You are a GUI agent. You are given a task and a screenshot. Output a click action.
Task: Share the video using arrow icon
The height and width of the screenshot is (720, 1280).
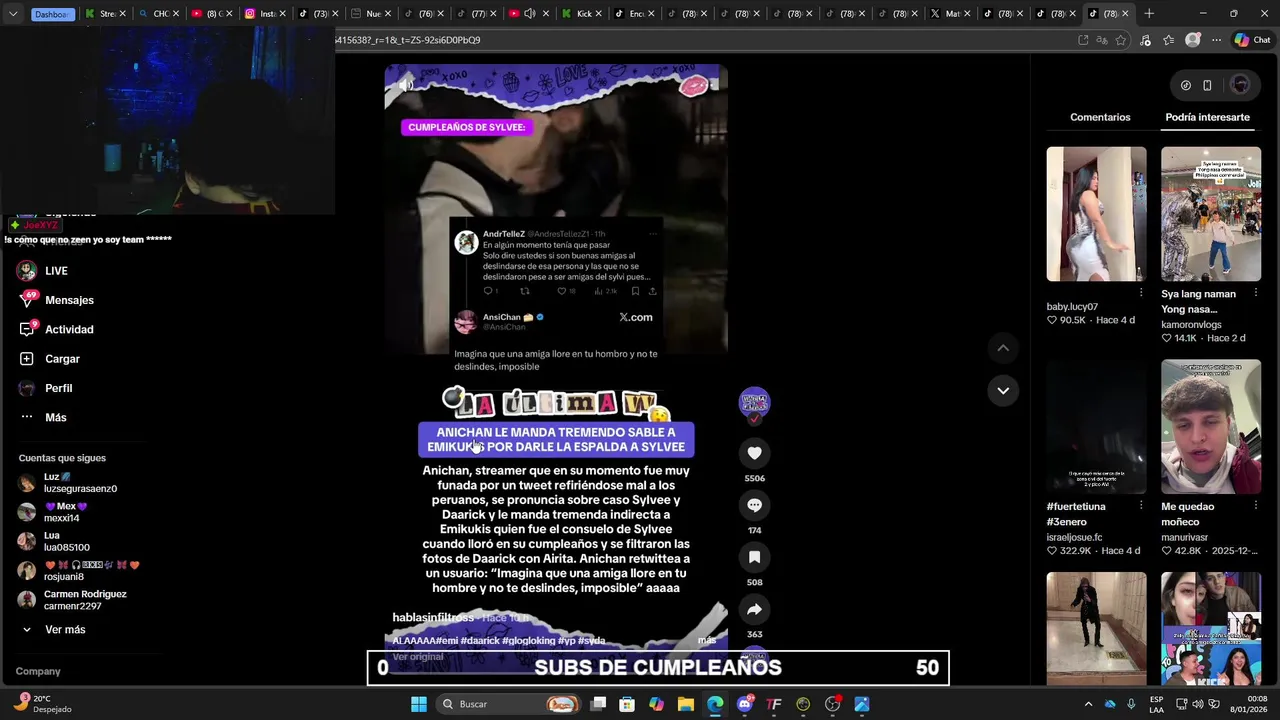[x=754, y=609]
